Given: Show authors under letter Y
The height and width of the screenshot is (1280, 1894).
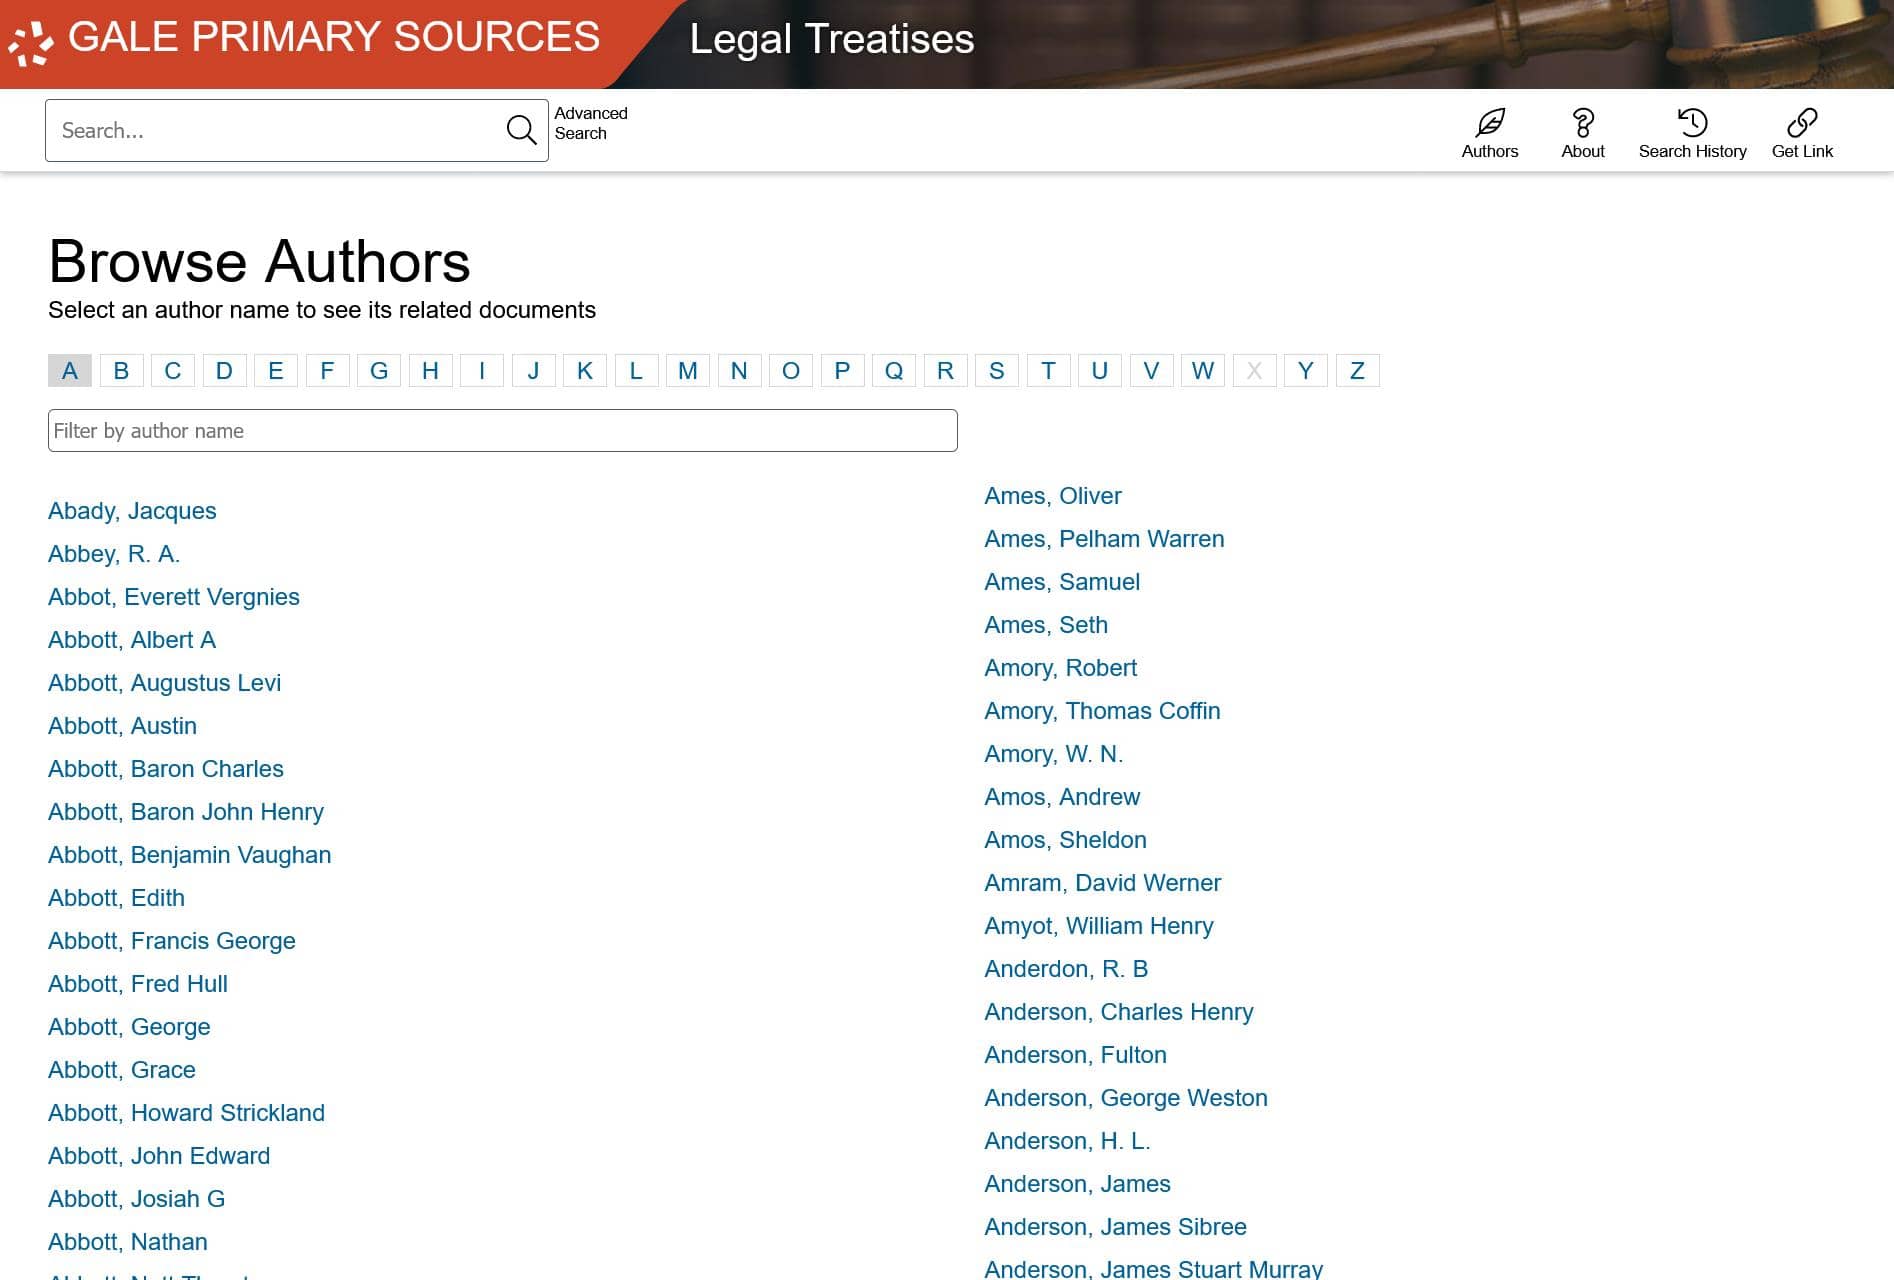Looking at the screenshot, I should point(1306,371).
